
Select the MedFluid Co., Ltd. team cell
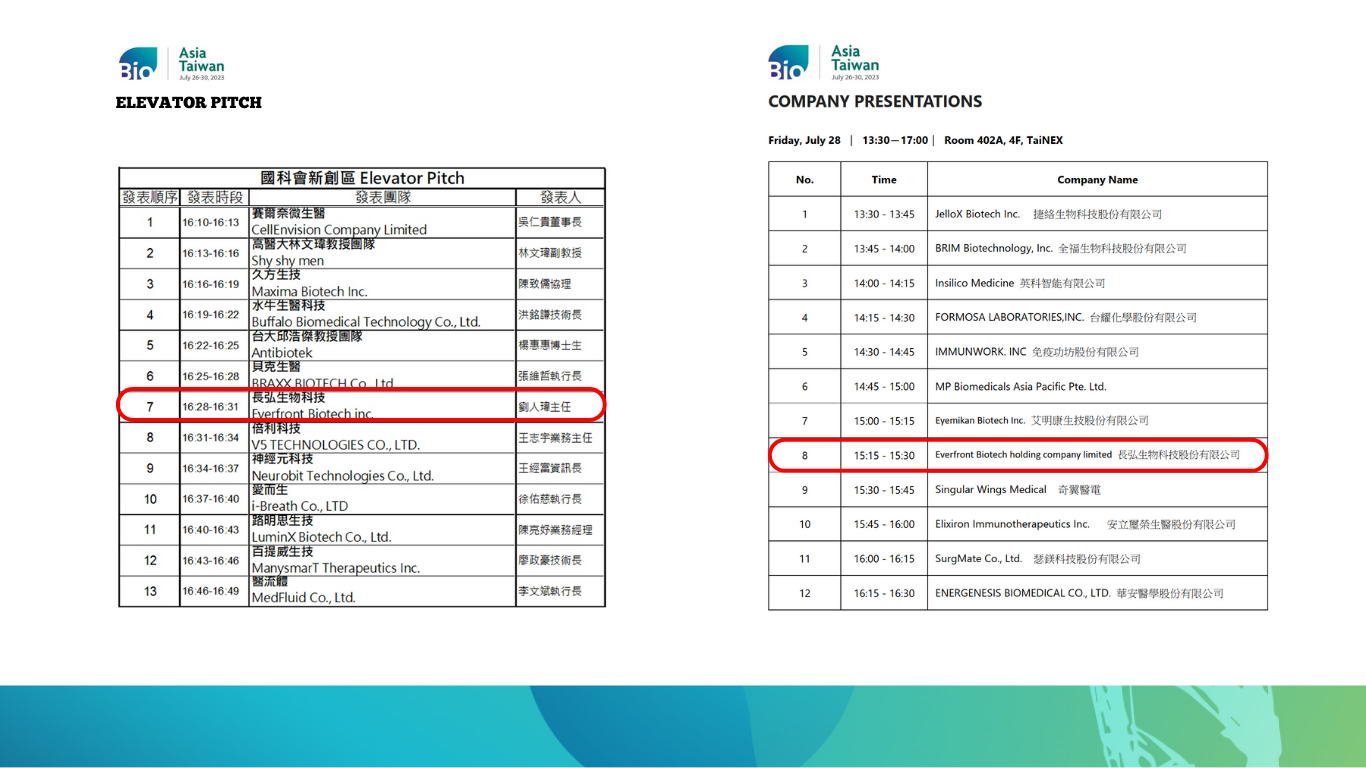click(303, 597)
